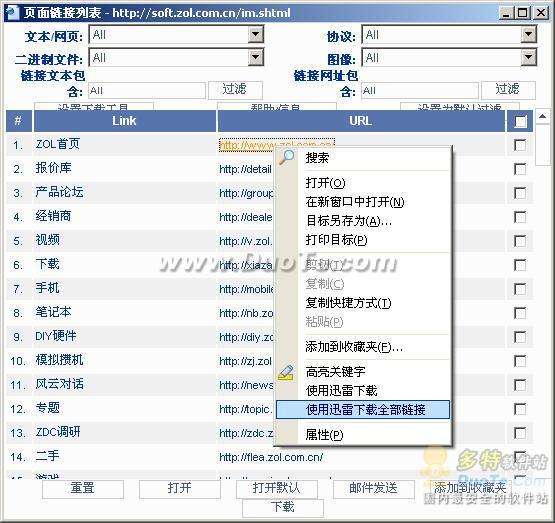Check the box for 笔记本 row

pyautogui.click(x=520, y=313)
